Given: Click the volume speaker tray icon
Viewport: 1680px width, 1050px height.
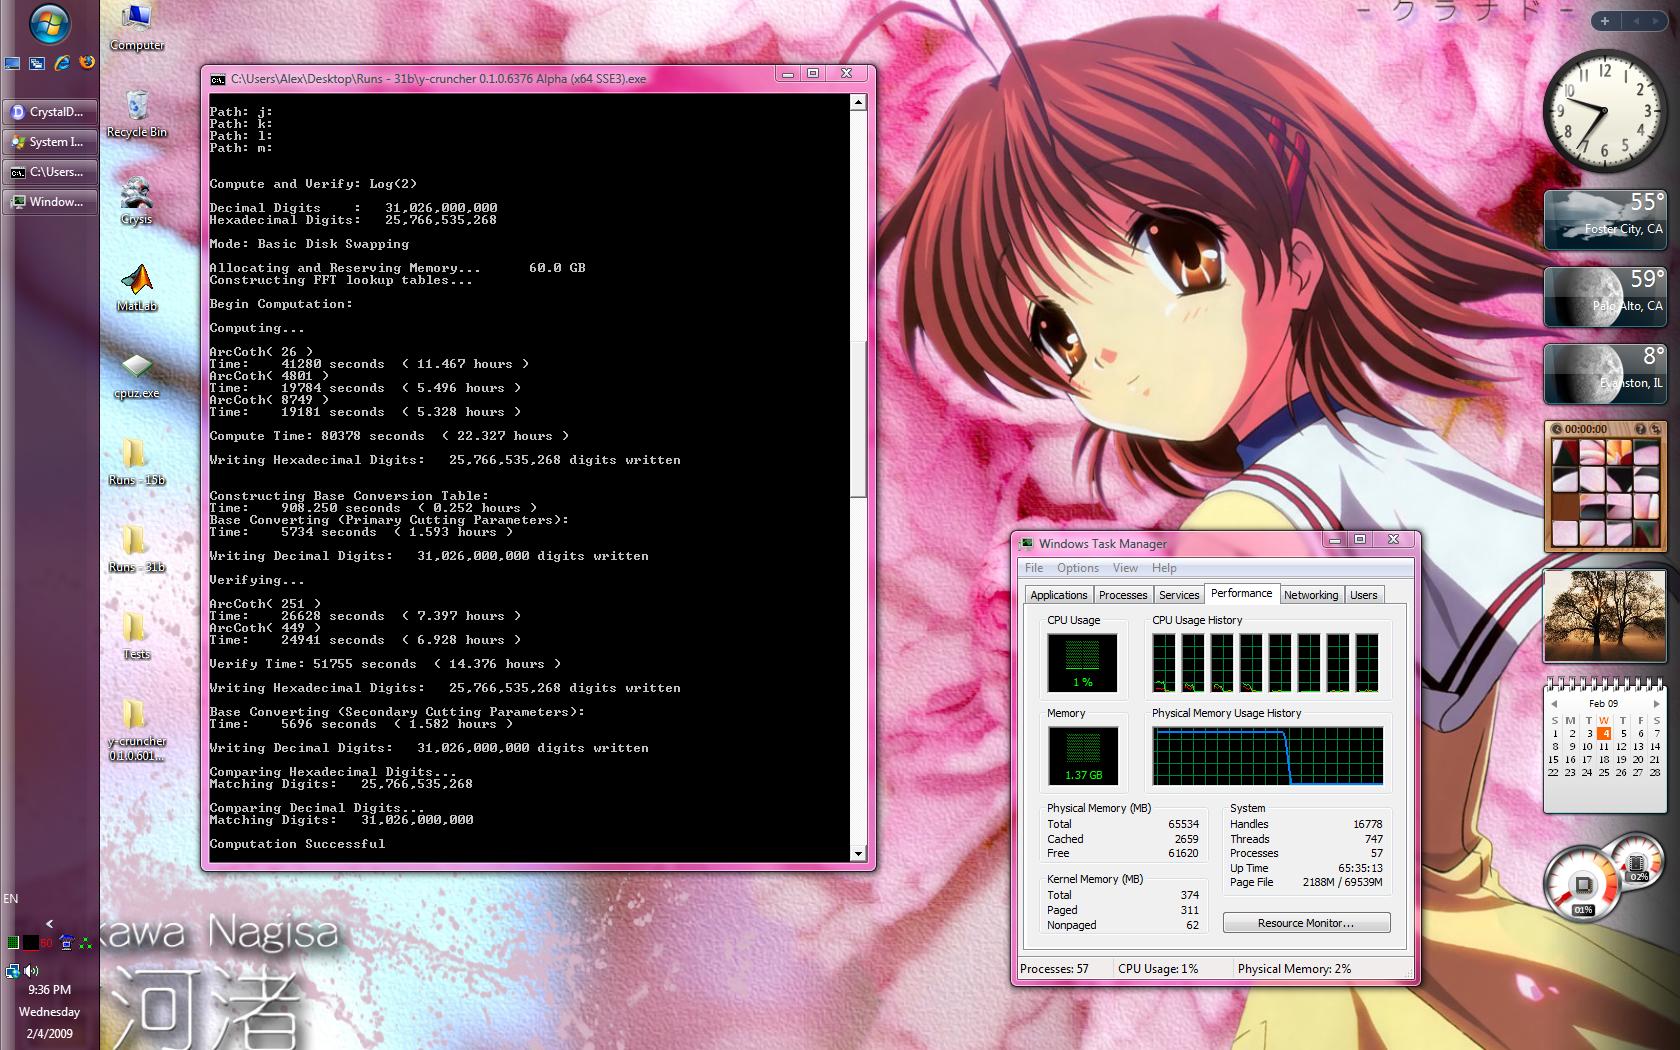Looking at the screenshot, I should click(x=32, y=970).
